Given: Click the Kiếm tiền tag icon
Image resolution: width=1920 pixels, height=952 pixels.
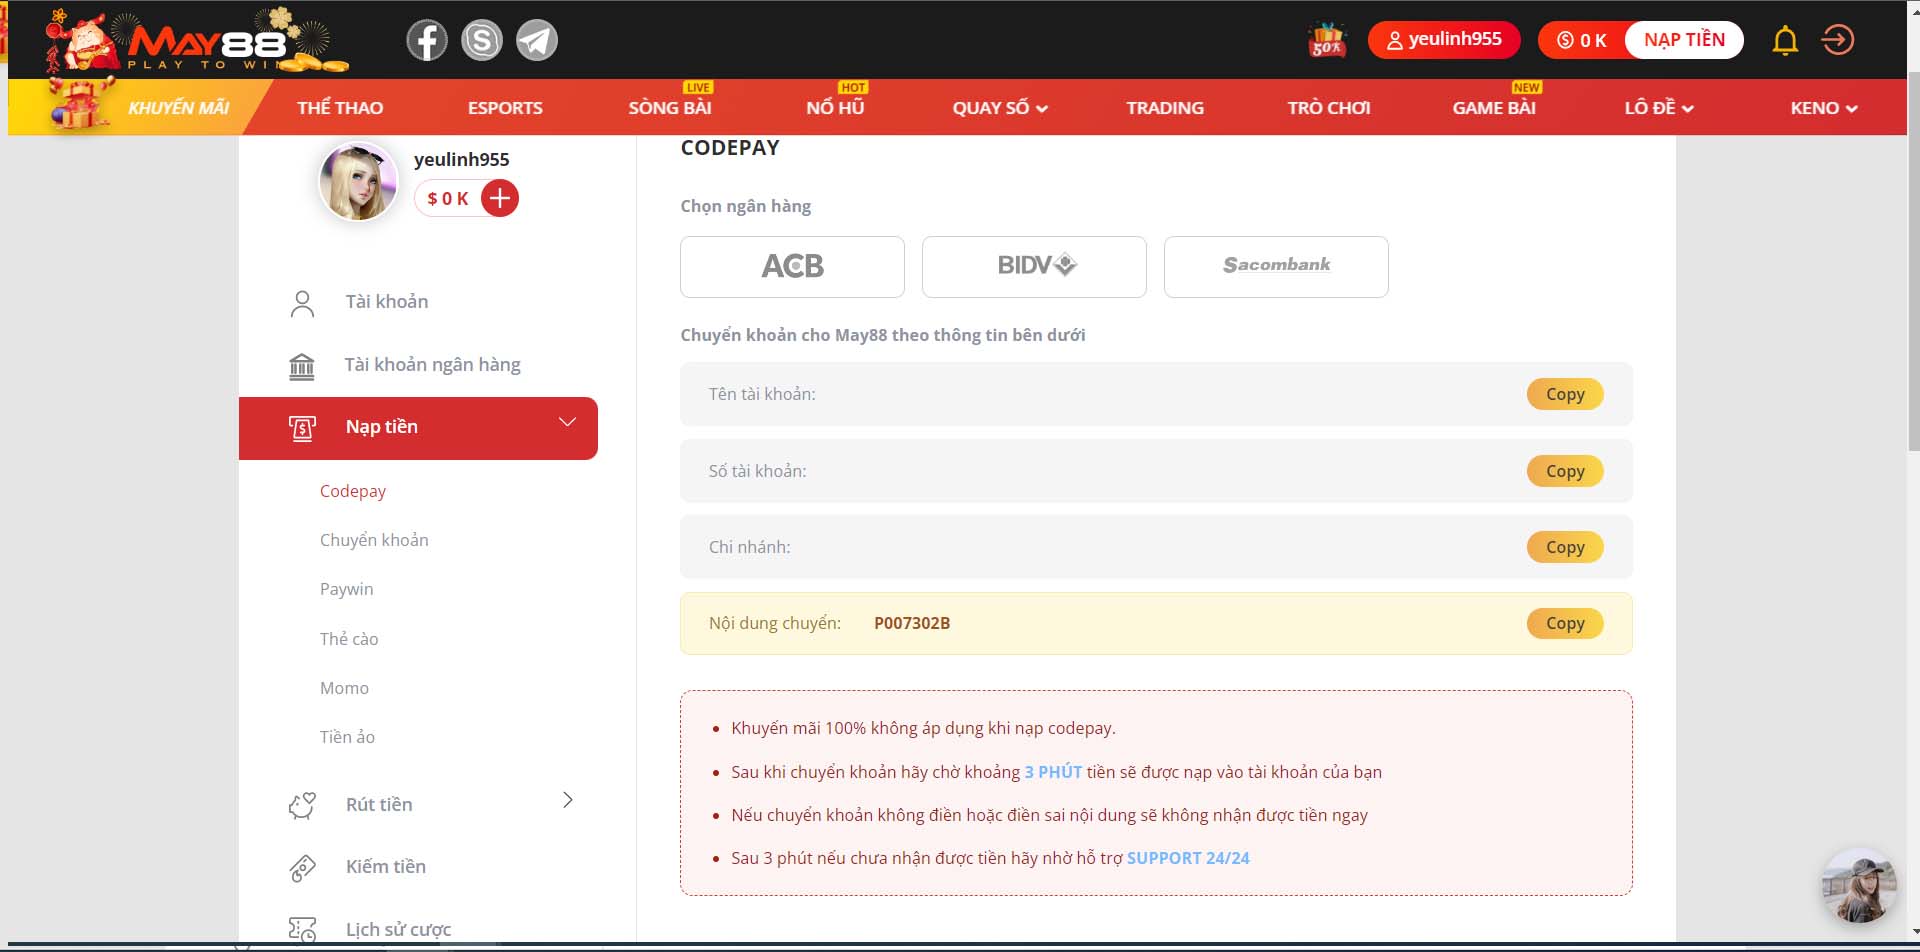Looking at the screenshot, I should coord(302,867).
